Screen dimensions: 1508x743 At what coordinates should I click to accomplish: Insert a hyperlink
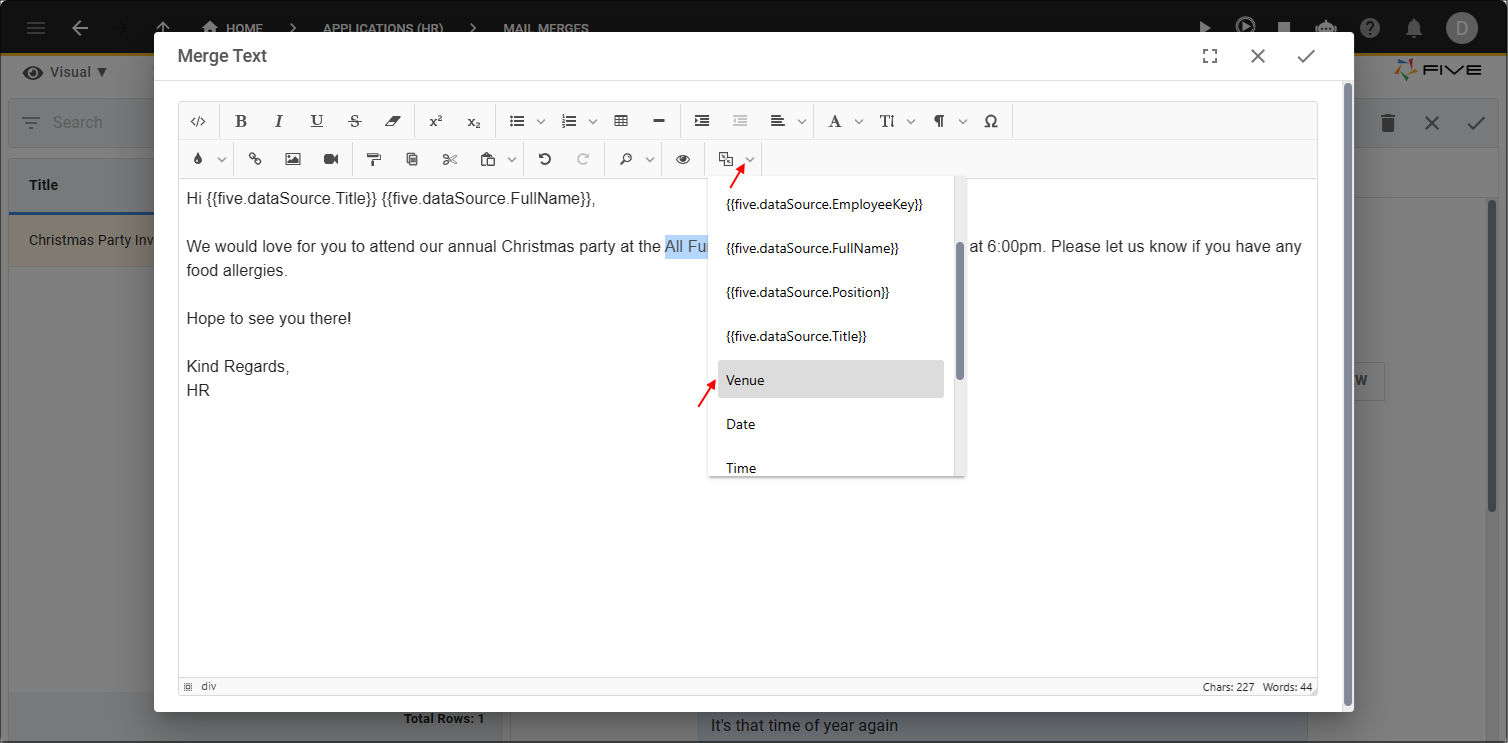pos(255,159)
